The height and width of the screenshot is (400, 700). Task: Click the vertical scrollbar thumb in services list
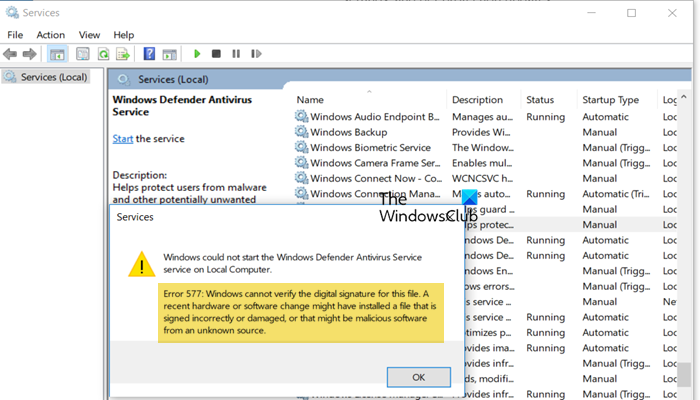pos(684,374)
